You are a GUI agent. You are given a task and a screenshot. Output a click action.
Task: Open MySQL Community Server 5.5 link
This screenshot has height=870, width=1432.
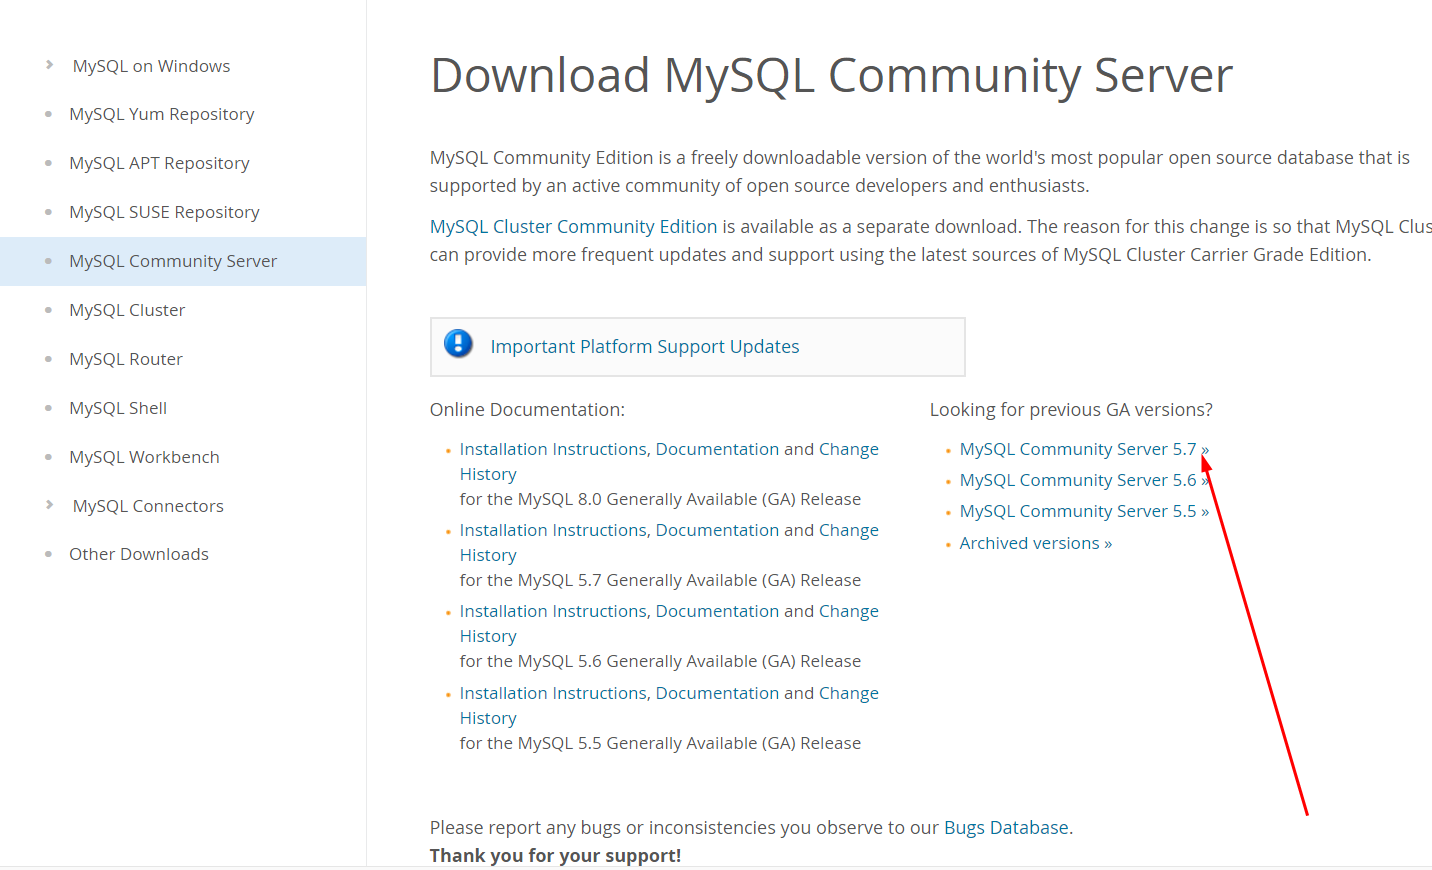point(1084,511)
